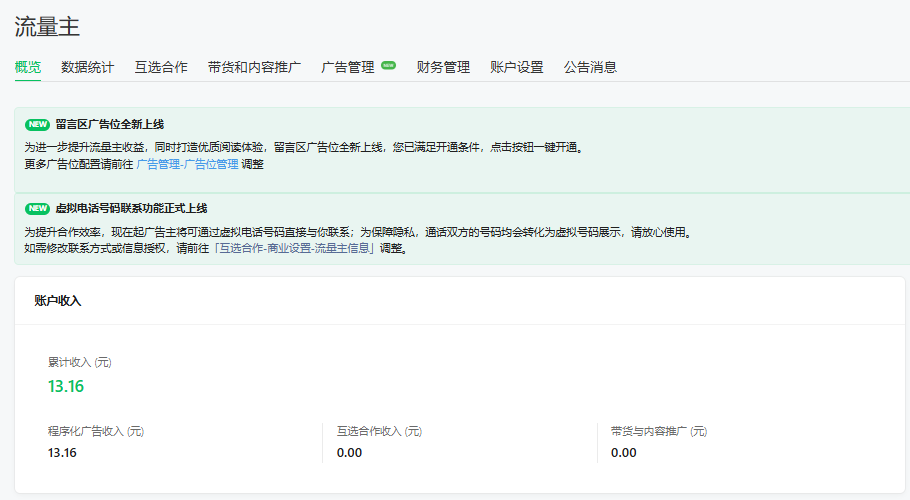Image resolution: width=910 pixels, height=500 pixels.
Task: Click the 虚拟电话号码联系功能正式上线 notice title
Action: click(x=131, y=208)
